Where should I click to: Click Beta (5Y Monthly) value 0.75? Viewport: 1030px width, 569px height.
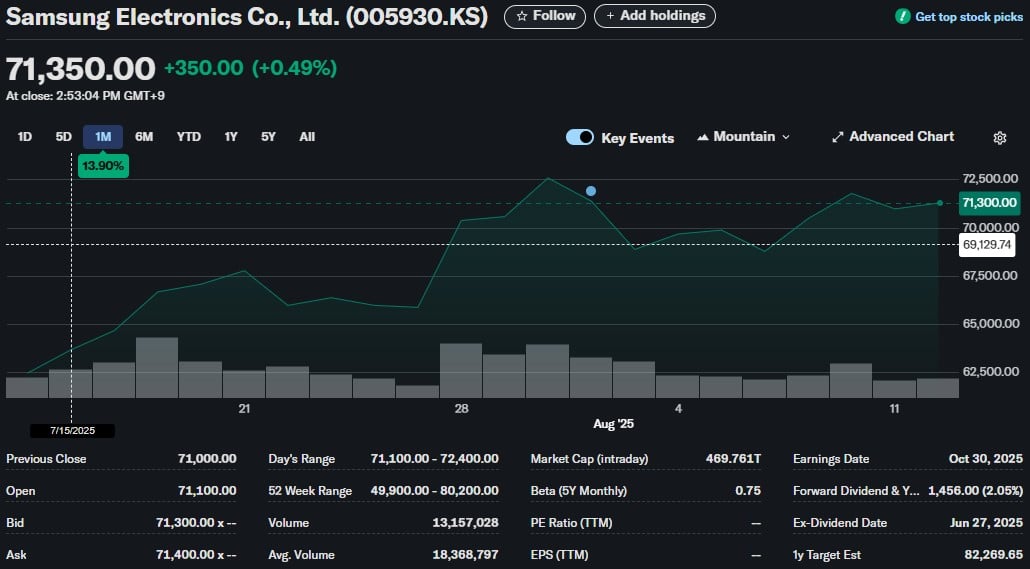748,491
